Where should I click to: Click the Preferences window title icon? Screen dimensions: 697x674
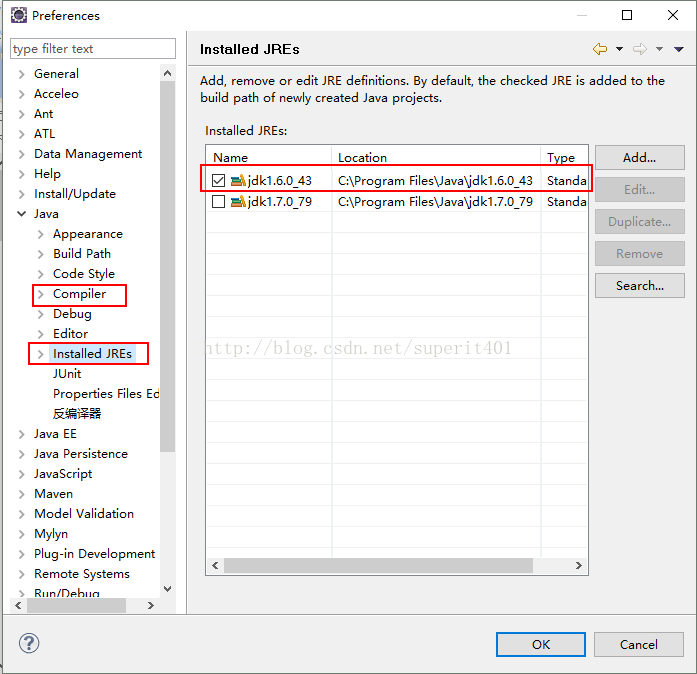[19, 16]
